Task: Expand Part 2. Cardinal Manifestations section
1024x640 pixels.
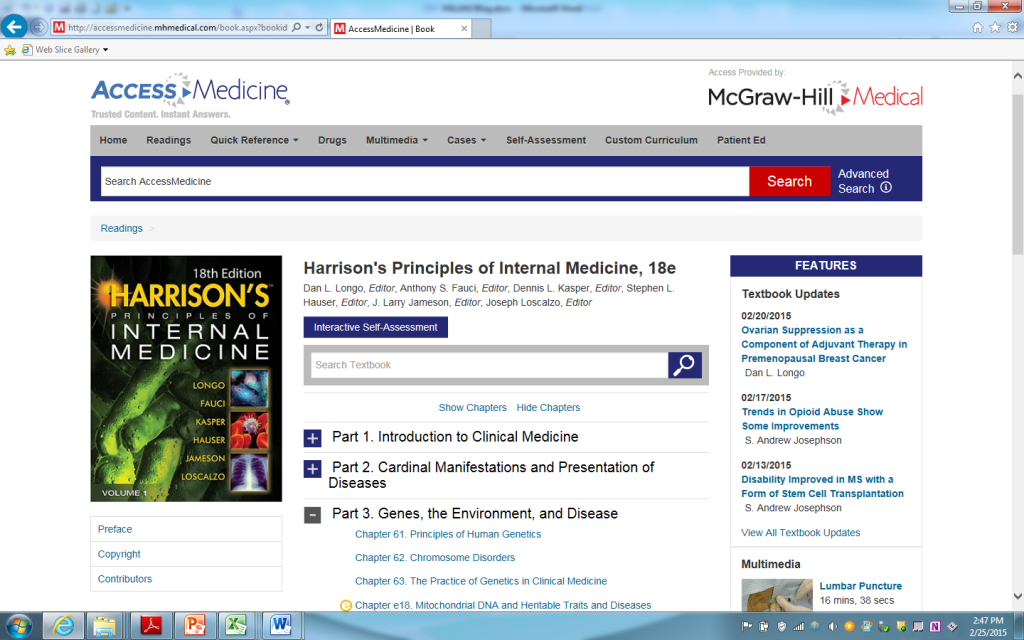Action: [x=312, y=469]
